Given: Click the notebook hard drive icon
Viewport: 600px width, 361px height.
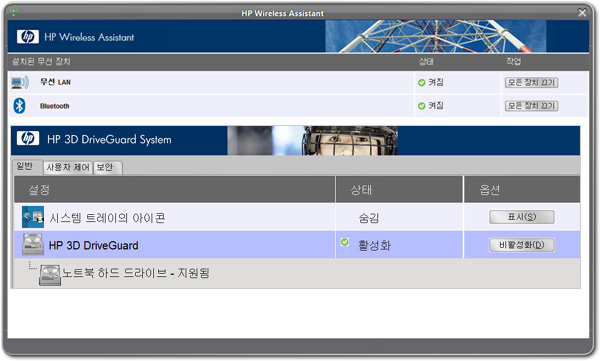Looking at the screenshot, I should point(50,274).
